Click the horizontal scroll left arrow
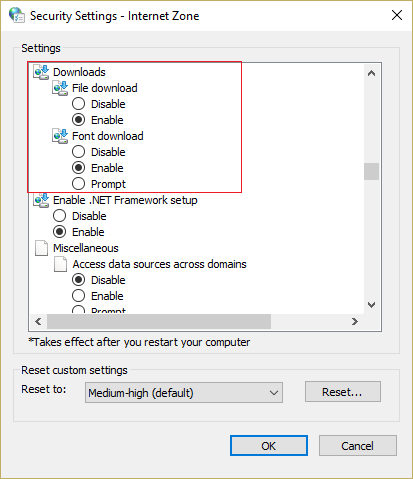This screenshot has width=413, height=479. coord(38,322)
